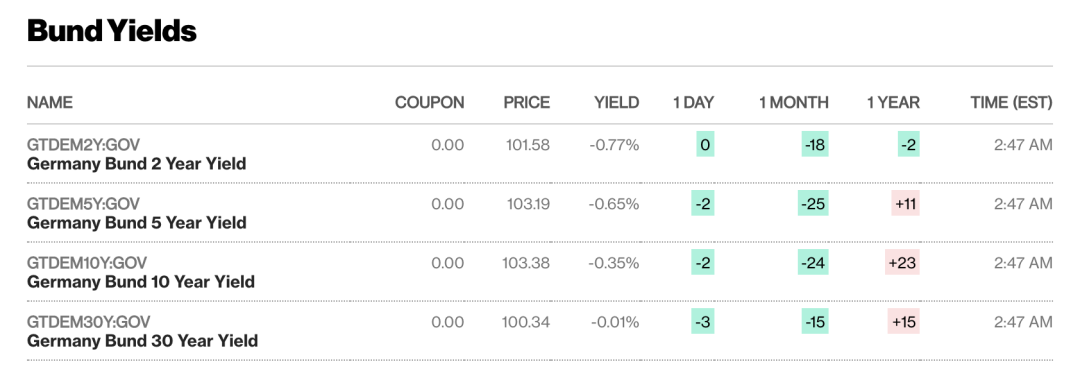Select the YIELD column header
Screen dimensions: 1080x380
coord(617,103)
